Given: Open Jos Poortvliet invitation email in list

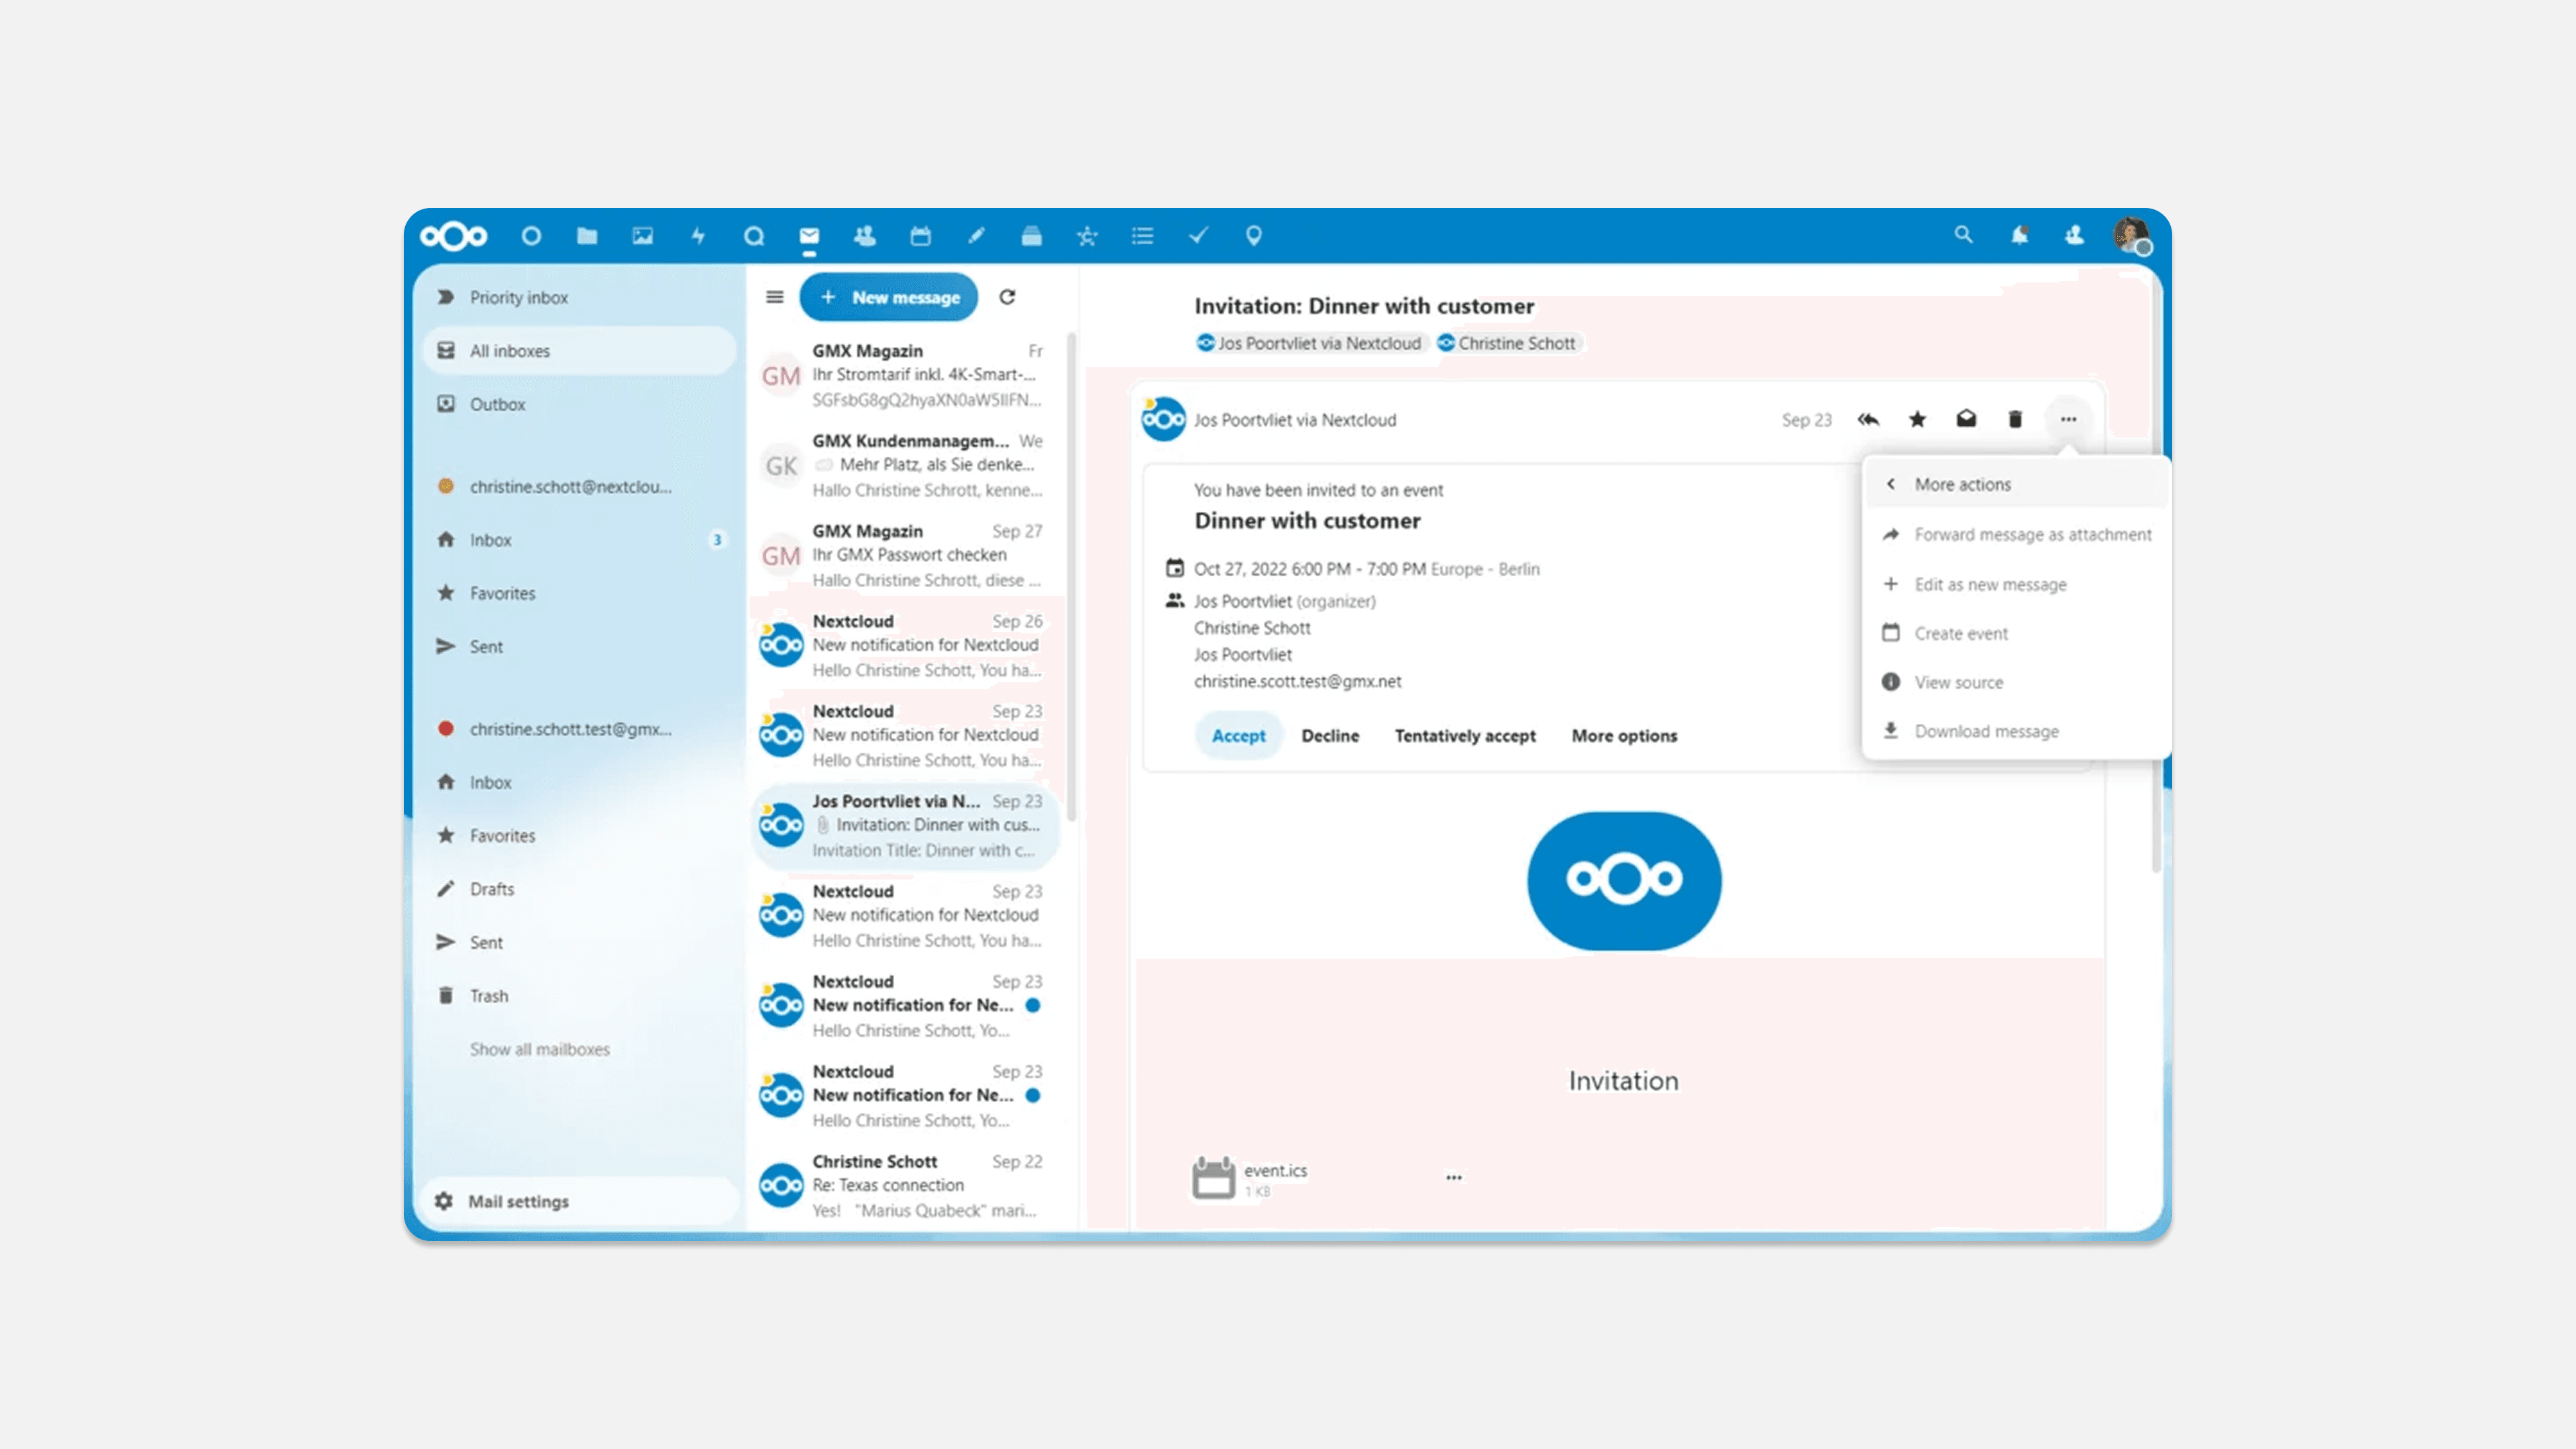Looking at the screenshot, I should click(x=905, y=825).
